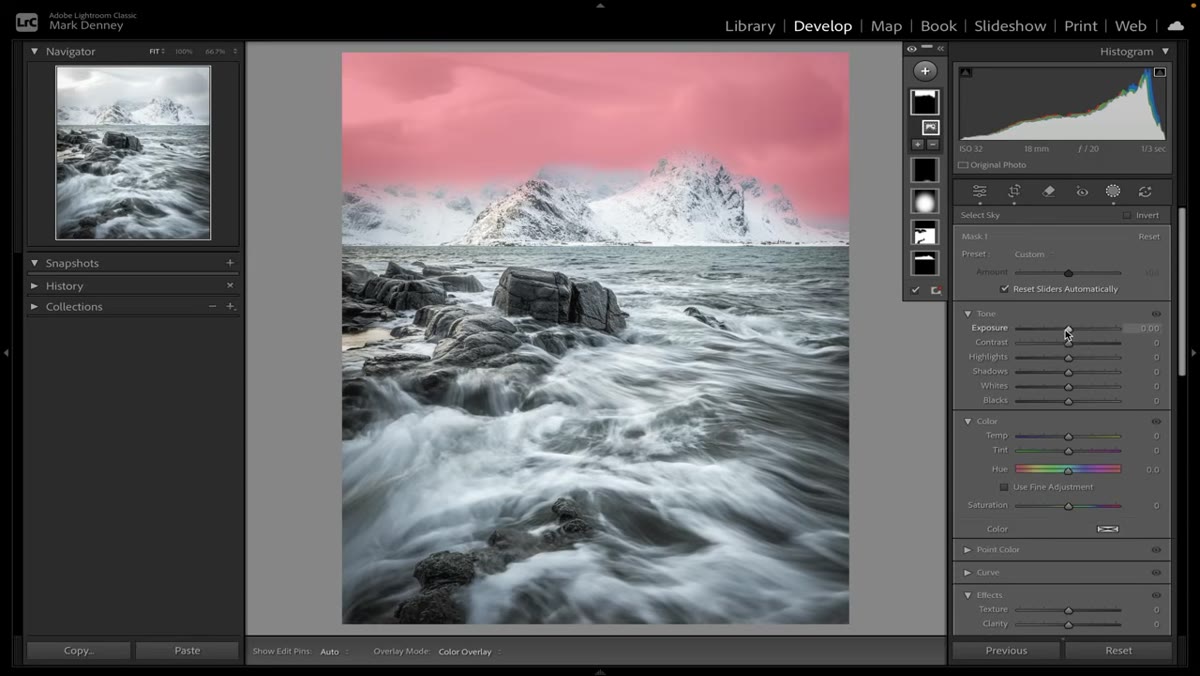Click the bottom Reset button
This screenshot has width=1200, height=676.
[x=1118, y=650]
